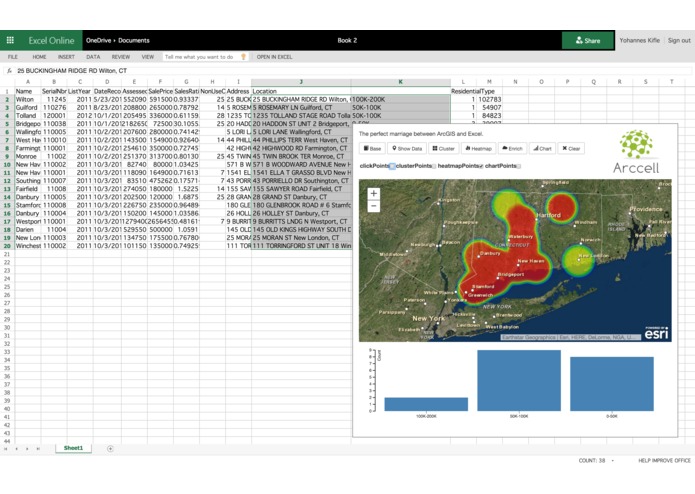Toggle the clusterPoints checkbox
This screenshot has width=695, height=494.
pyautogui.click(x=434, y=166)
